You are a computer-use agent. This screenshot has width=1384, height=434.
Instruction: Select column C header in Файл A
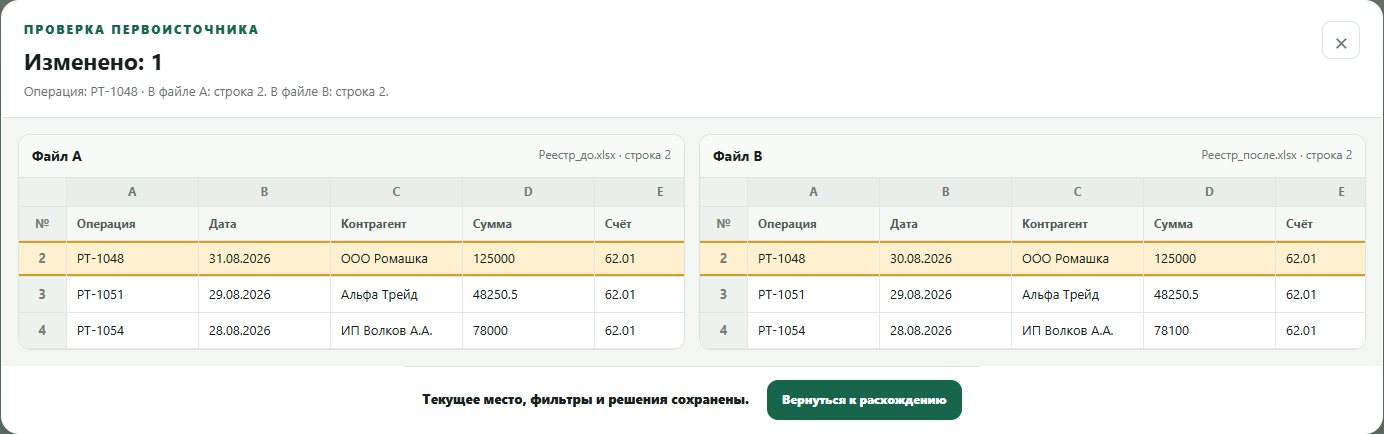click(396, 191)
